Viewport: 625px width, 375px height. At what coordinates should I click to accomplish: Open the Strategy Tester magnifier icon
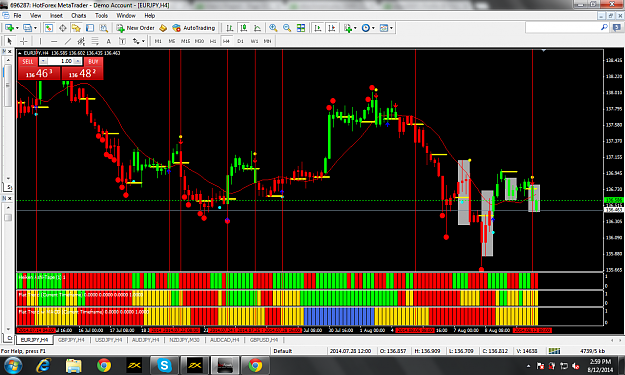coord(104,28)
